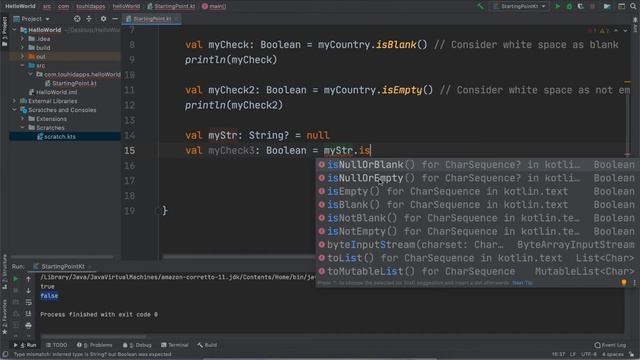Collapse the src folder
Image resolution: width=640 pixels, height=360 pixels.
[23, 66]
